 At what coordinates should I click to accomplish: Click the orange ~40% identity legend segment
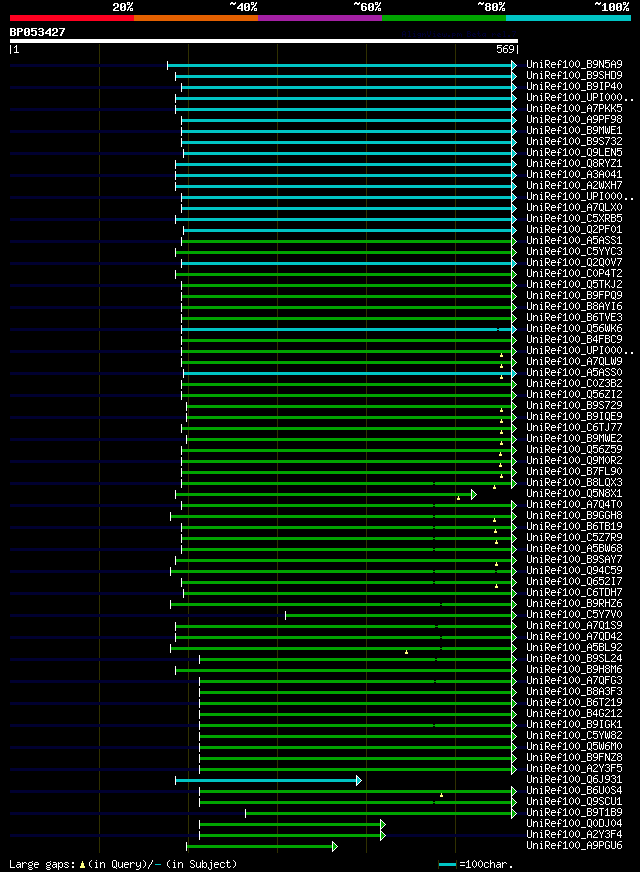pyautogui.click(x=196, y=18)
